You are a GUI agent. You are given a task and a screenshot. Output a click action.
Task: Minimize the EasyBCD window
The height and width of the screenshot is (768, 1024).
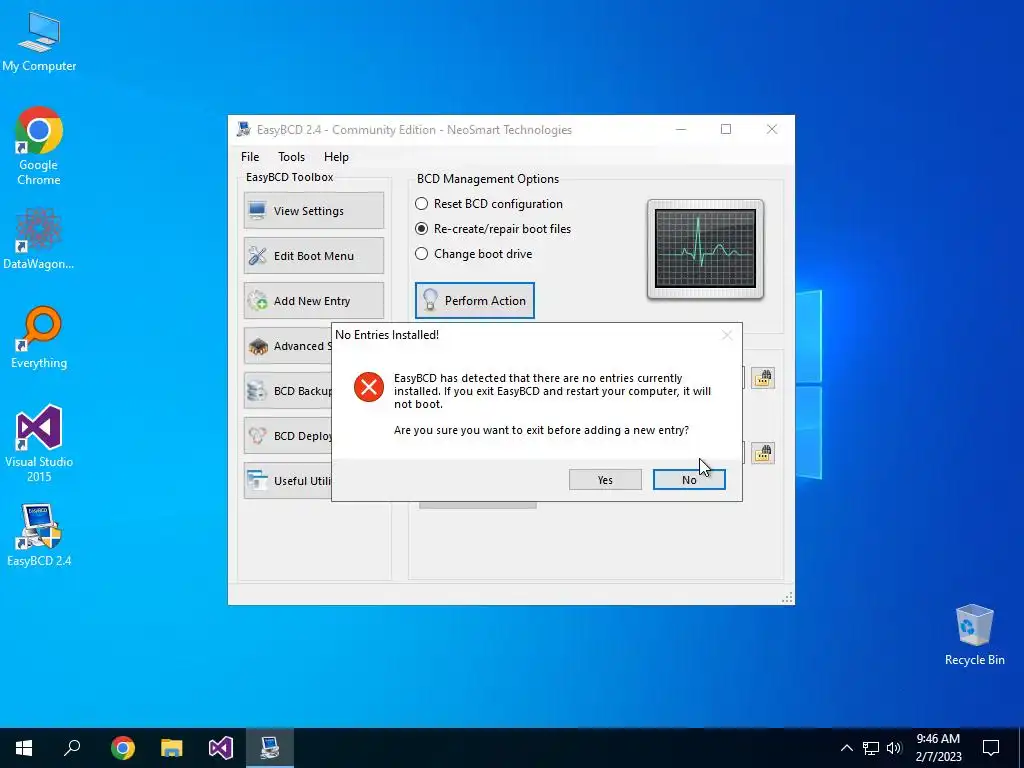click(x=680, y=129)
